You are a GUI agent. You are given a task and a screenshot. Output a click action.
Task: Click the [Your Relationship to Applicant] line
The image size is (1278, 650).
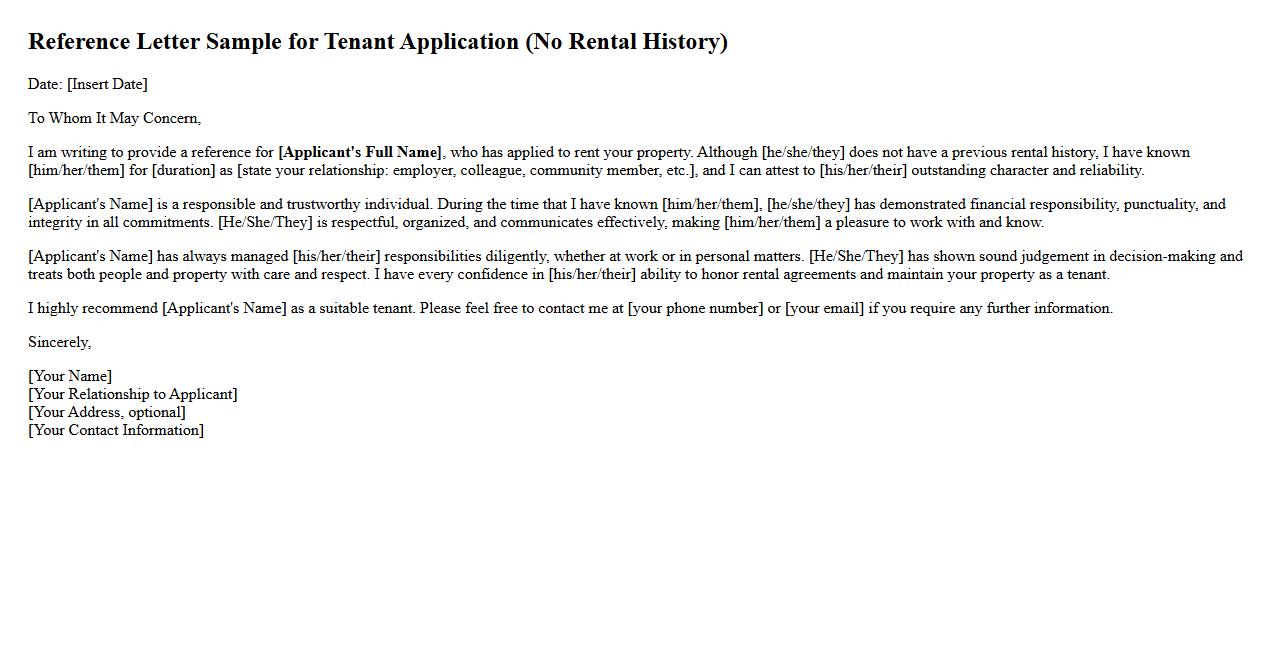click(133, 394)
